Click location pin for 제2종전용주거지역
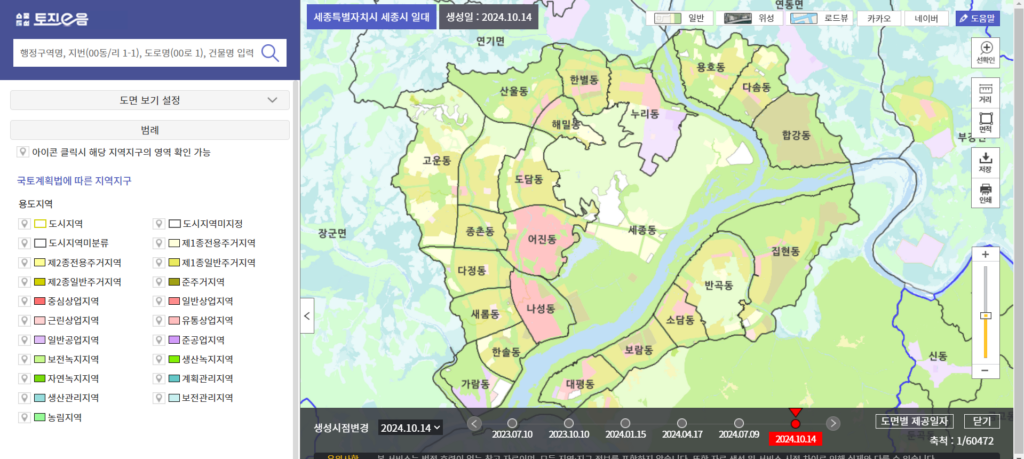Screen dimensions: 1024x459 [24, 262]
